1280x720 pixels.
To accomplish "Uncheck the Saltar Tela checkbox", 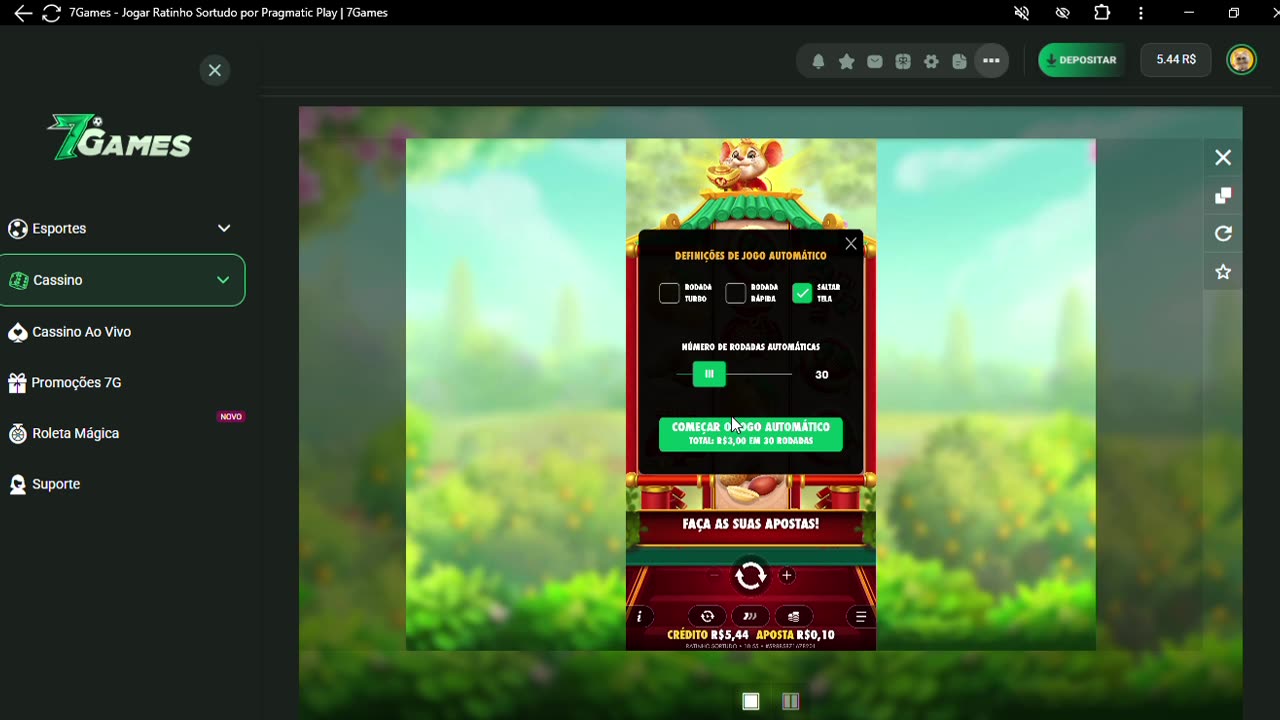I will tap(802, 293).
